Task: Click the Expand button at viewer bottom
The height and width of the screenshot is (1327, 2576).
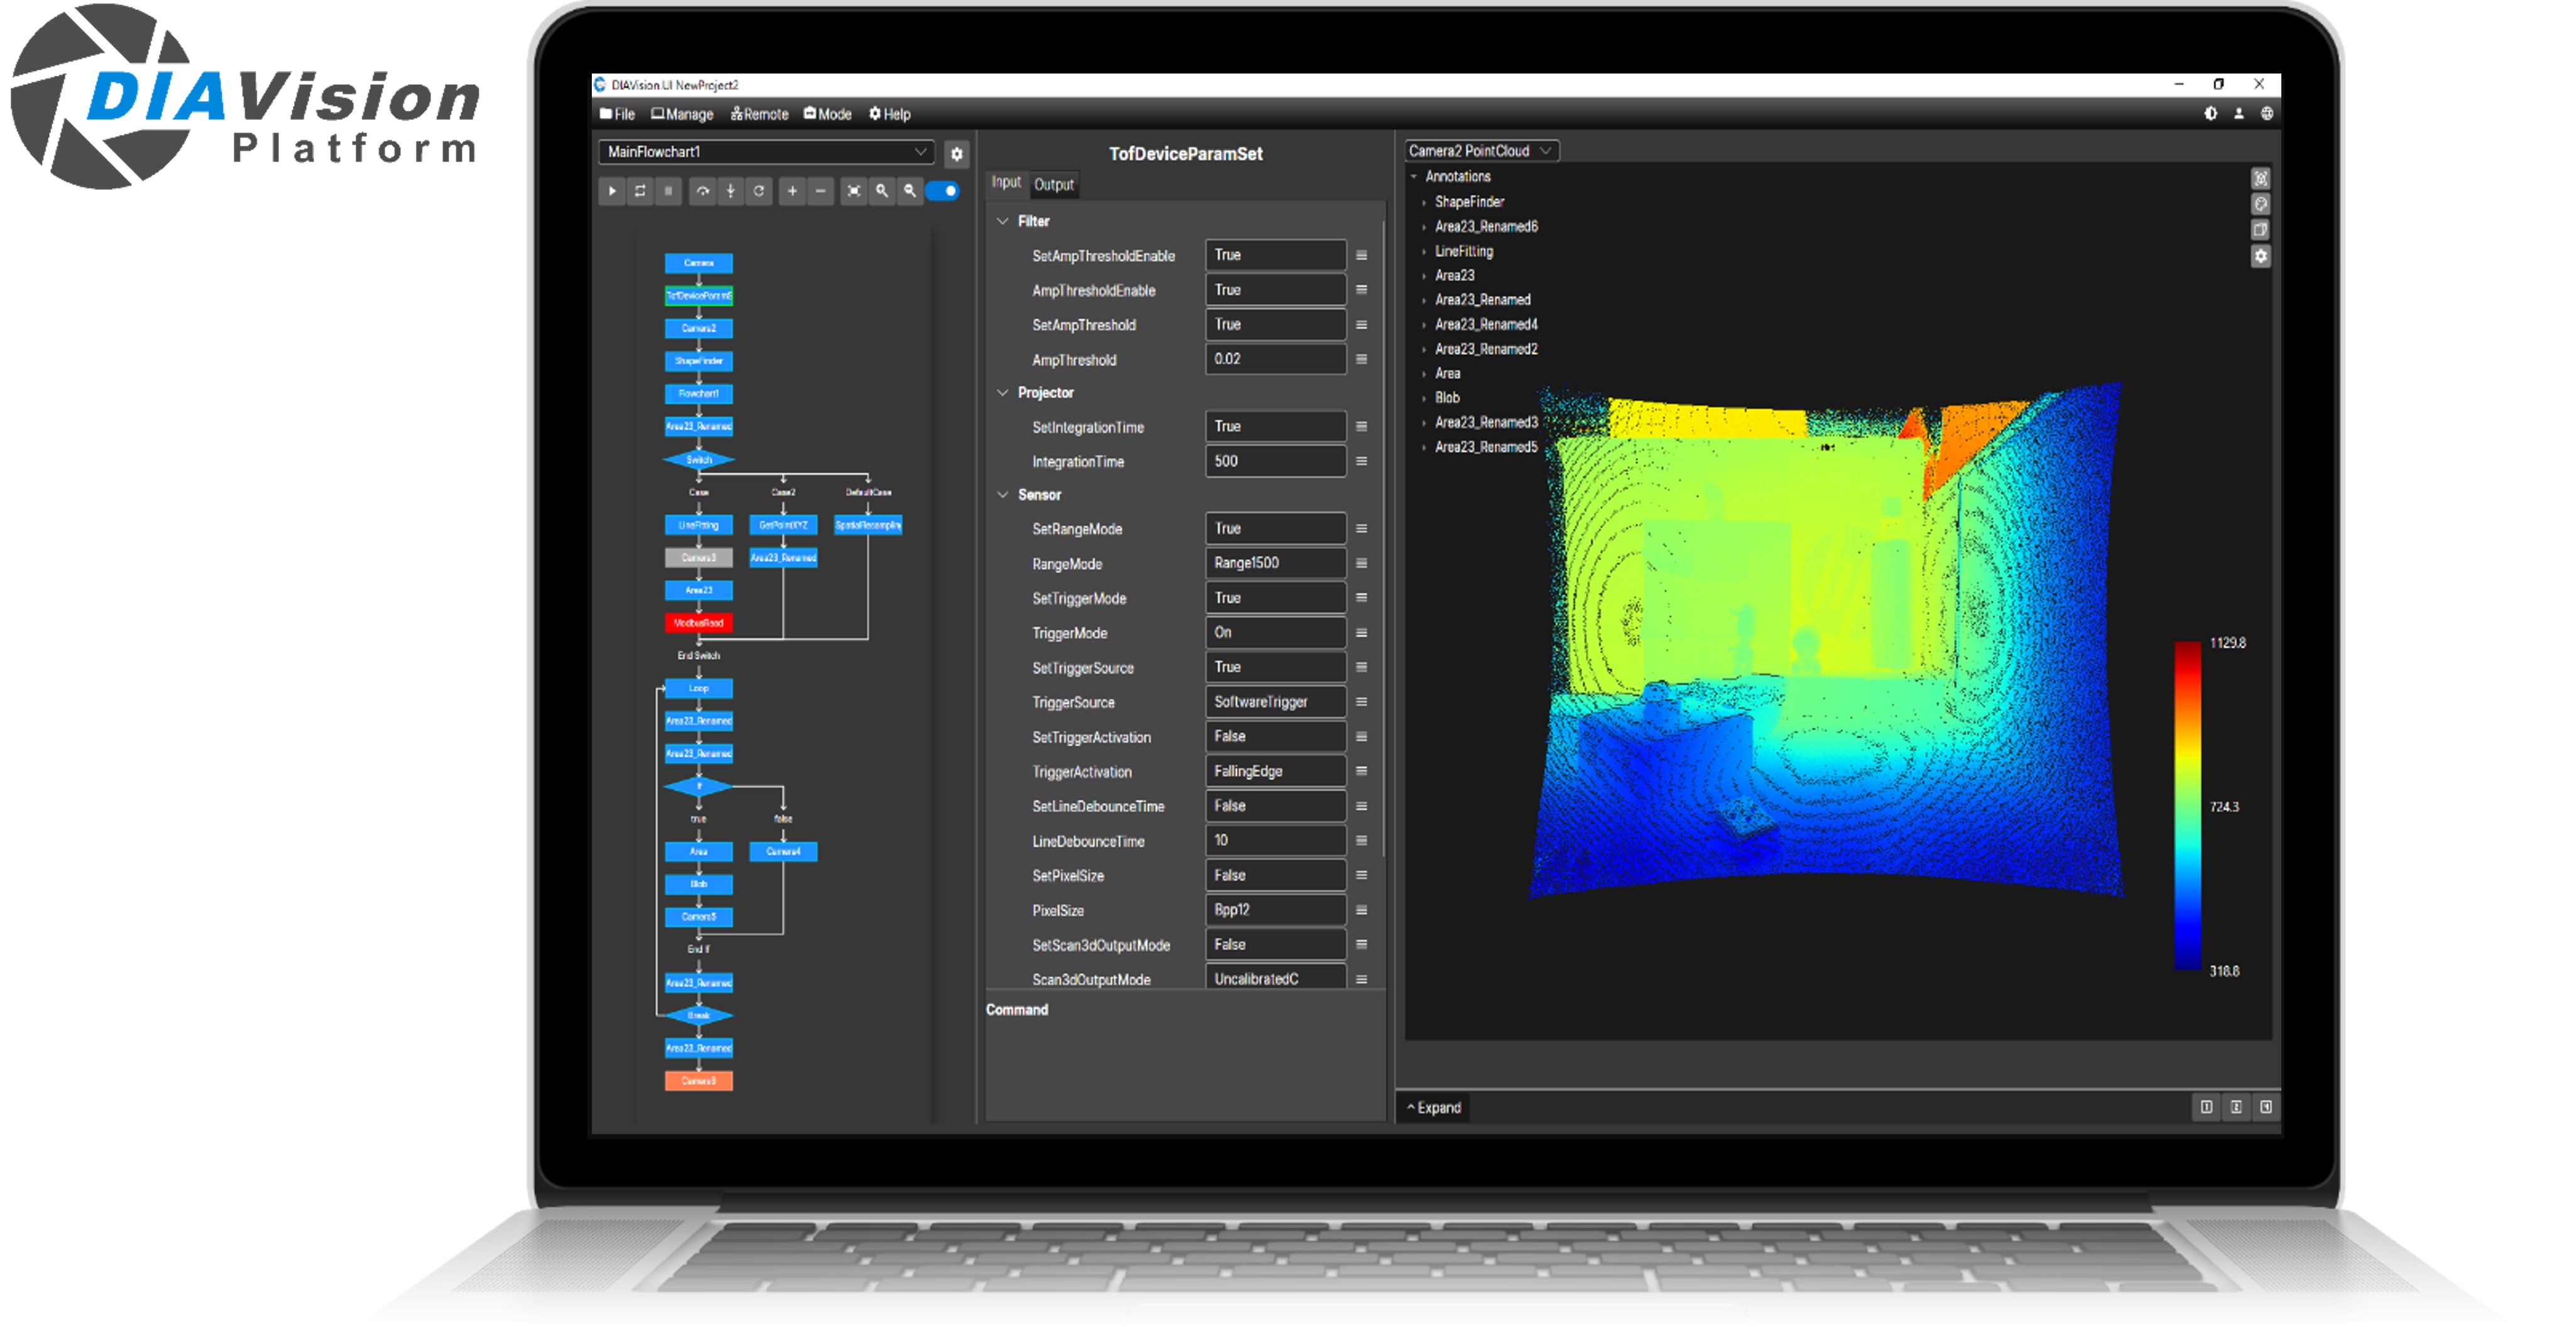Action: pyautogui.click(x=1434, y=1108)
